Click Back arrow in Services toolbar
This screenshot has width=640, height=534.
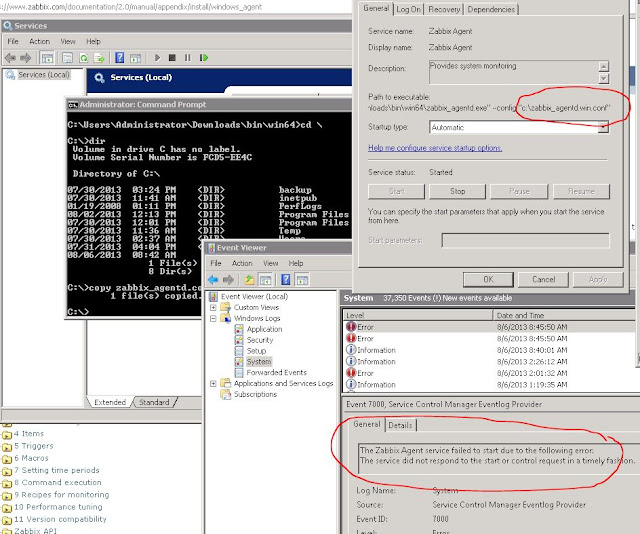pos(11,58)
